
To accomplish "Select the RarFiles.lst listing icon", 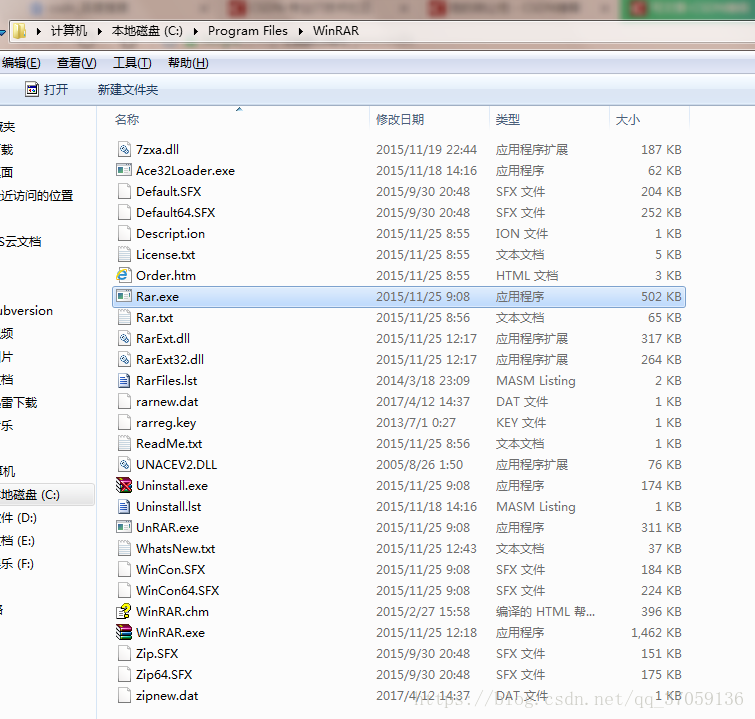I will click(124, 380).
